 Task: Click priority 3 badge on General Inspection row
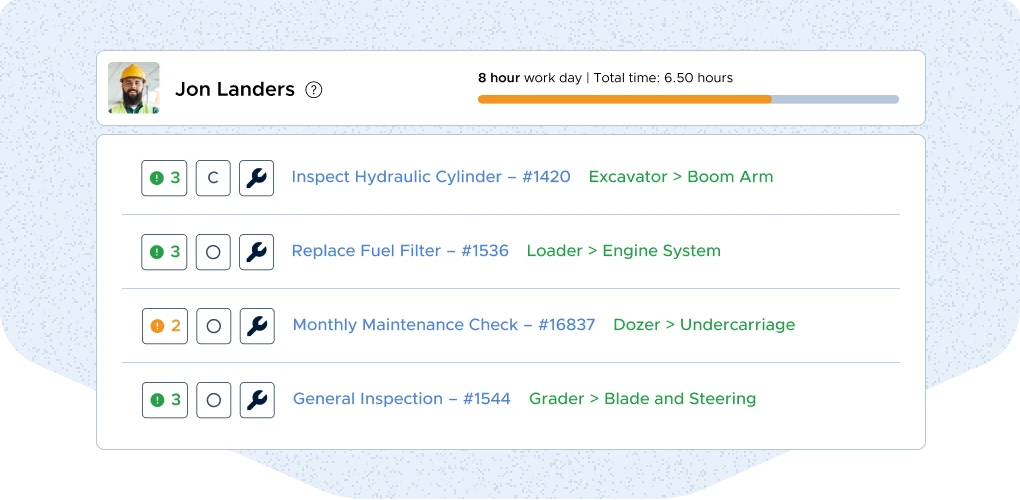(164, 400)
